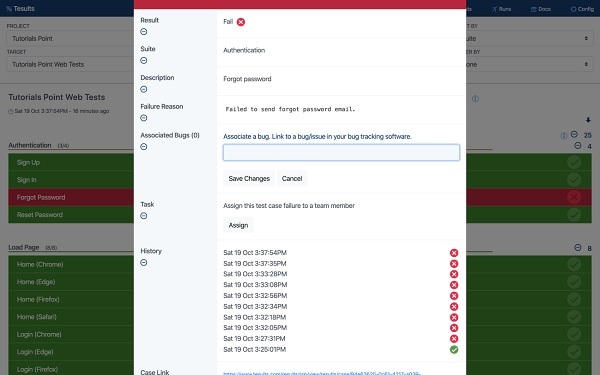
Task: Collapse the History section minus icon
Action: coord(143,262)
